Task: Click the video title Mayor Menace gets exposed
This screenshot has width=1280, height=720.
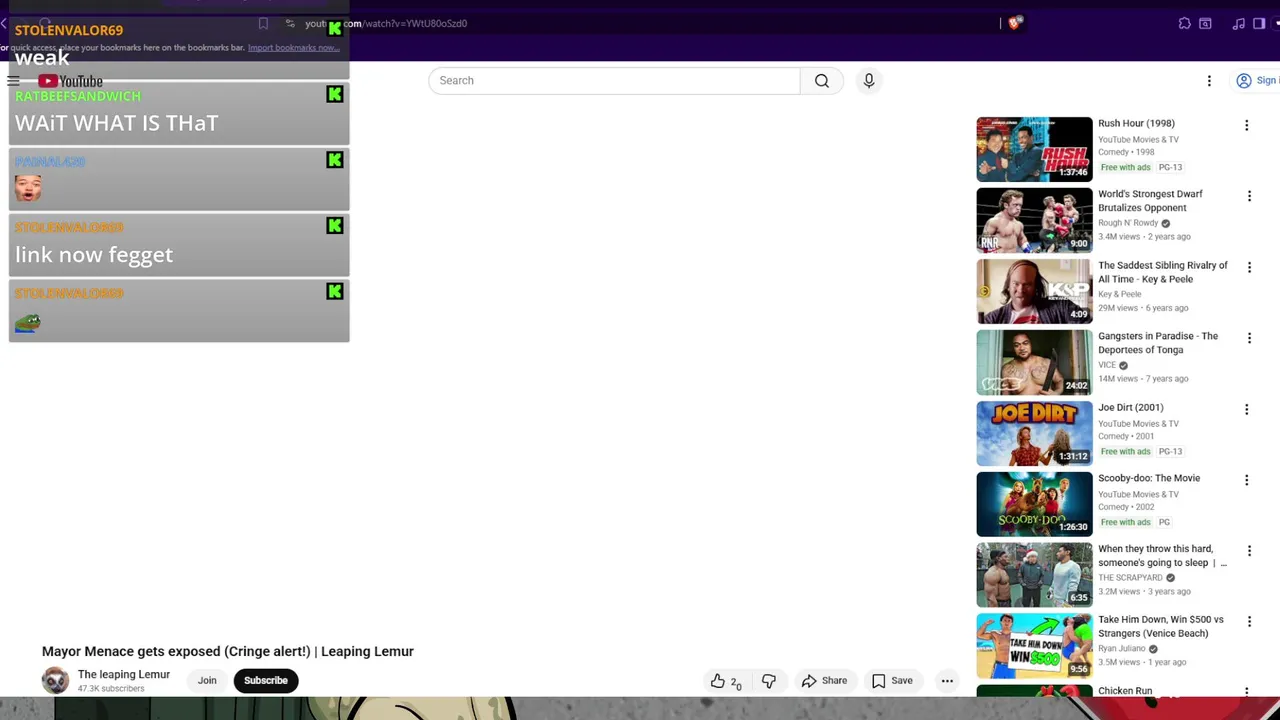Action: [x=228, y=652]
